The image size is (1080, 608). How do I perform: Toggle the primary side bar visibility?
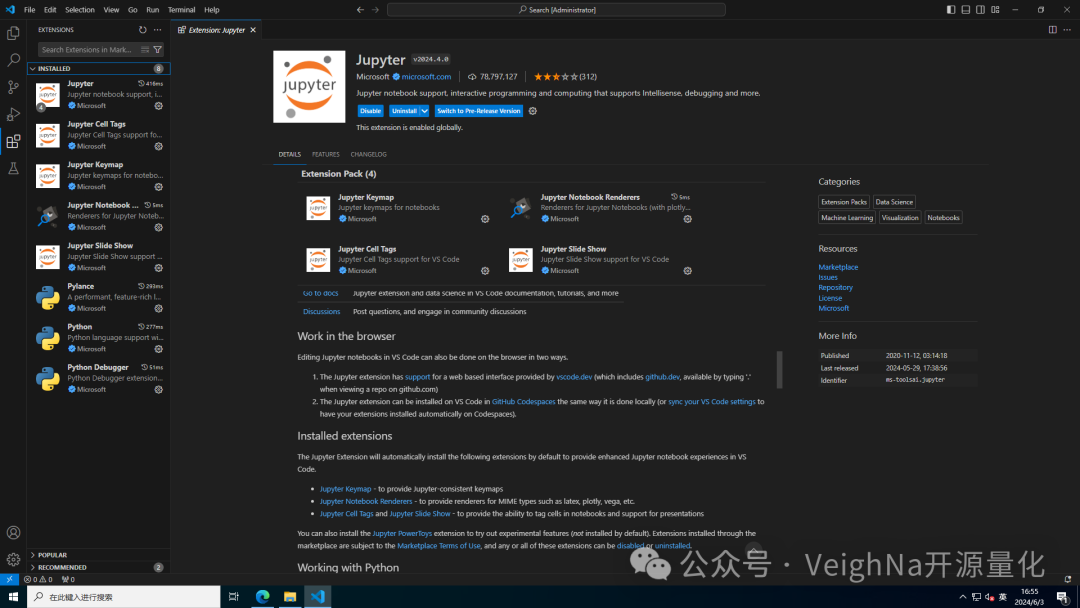pos(951,10)
